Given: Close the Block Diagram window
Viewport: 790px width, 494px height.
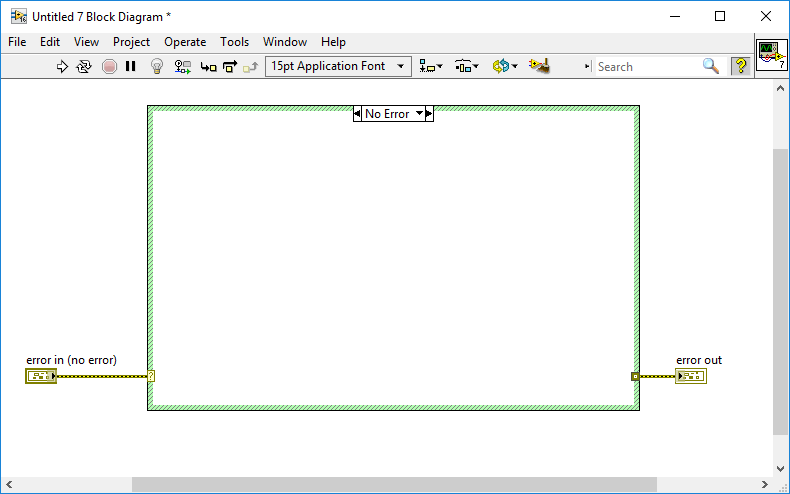Looking at the screenshot, I should click(x=766, y=16).
